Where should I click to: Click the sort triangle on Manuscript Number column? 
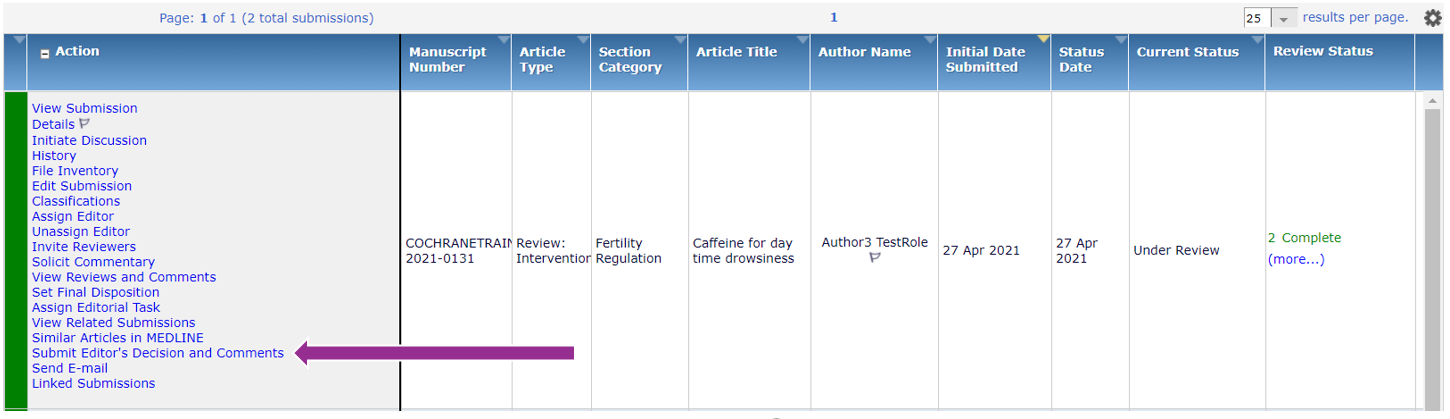[x=503, y=40]
